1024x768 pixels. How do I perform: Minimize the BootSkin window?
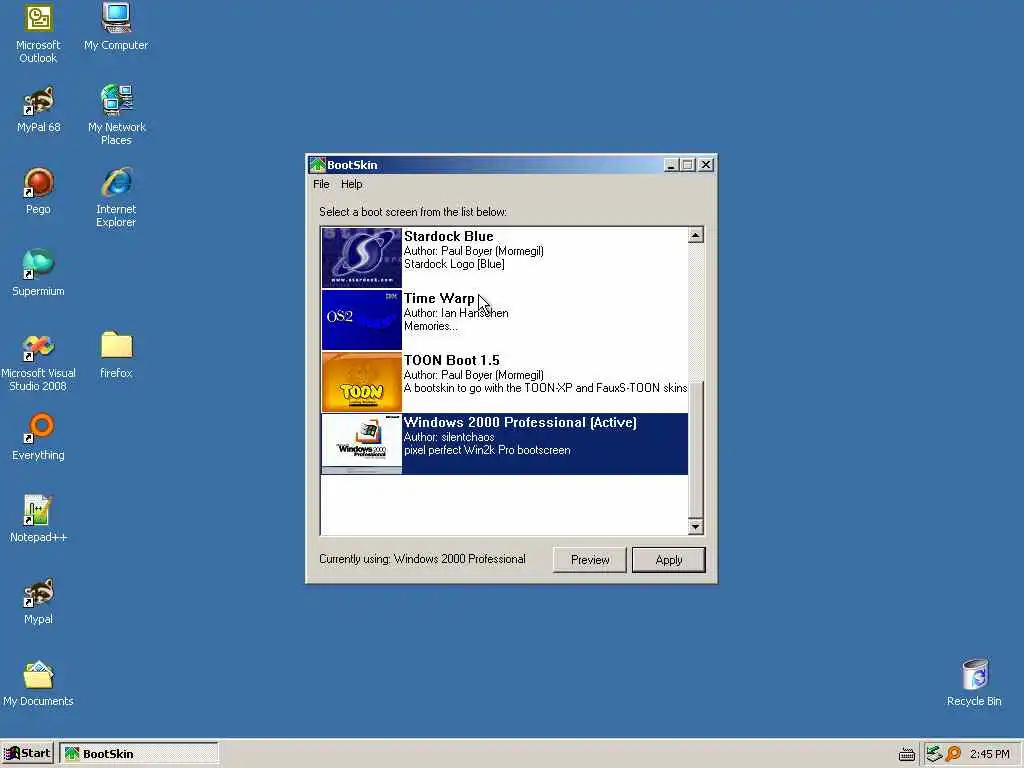point(671,165)
